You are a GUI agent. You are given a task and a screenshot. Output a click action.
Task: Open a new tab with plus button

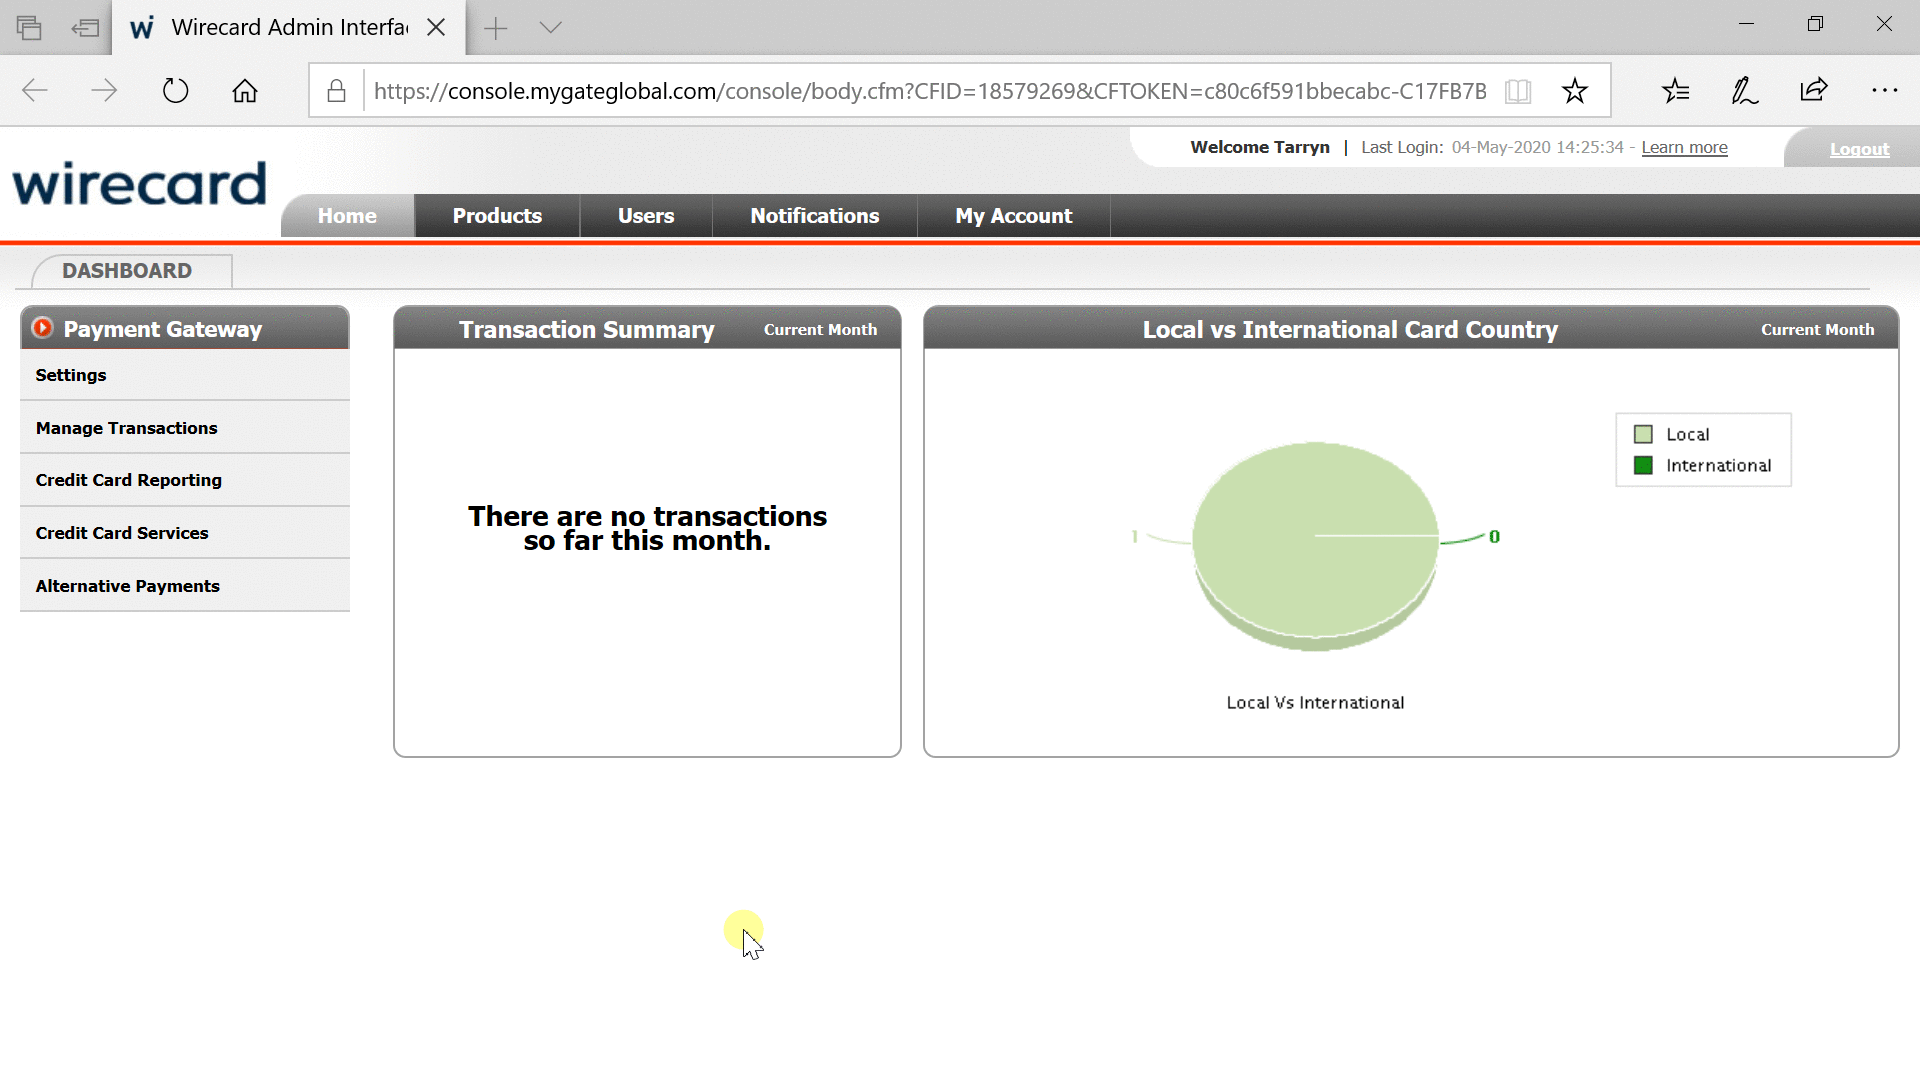[496, 28]
